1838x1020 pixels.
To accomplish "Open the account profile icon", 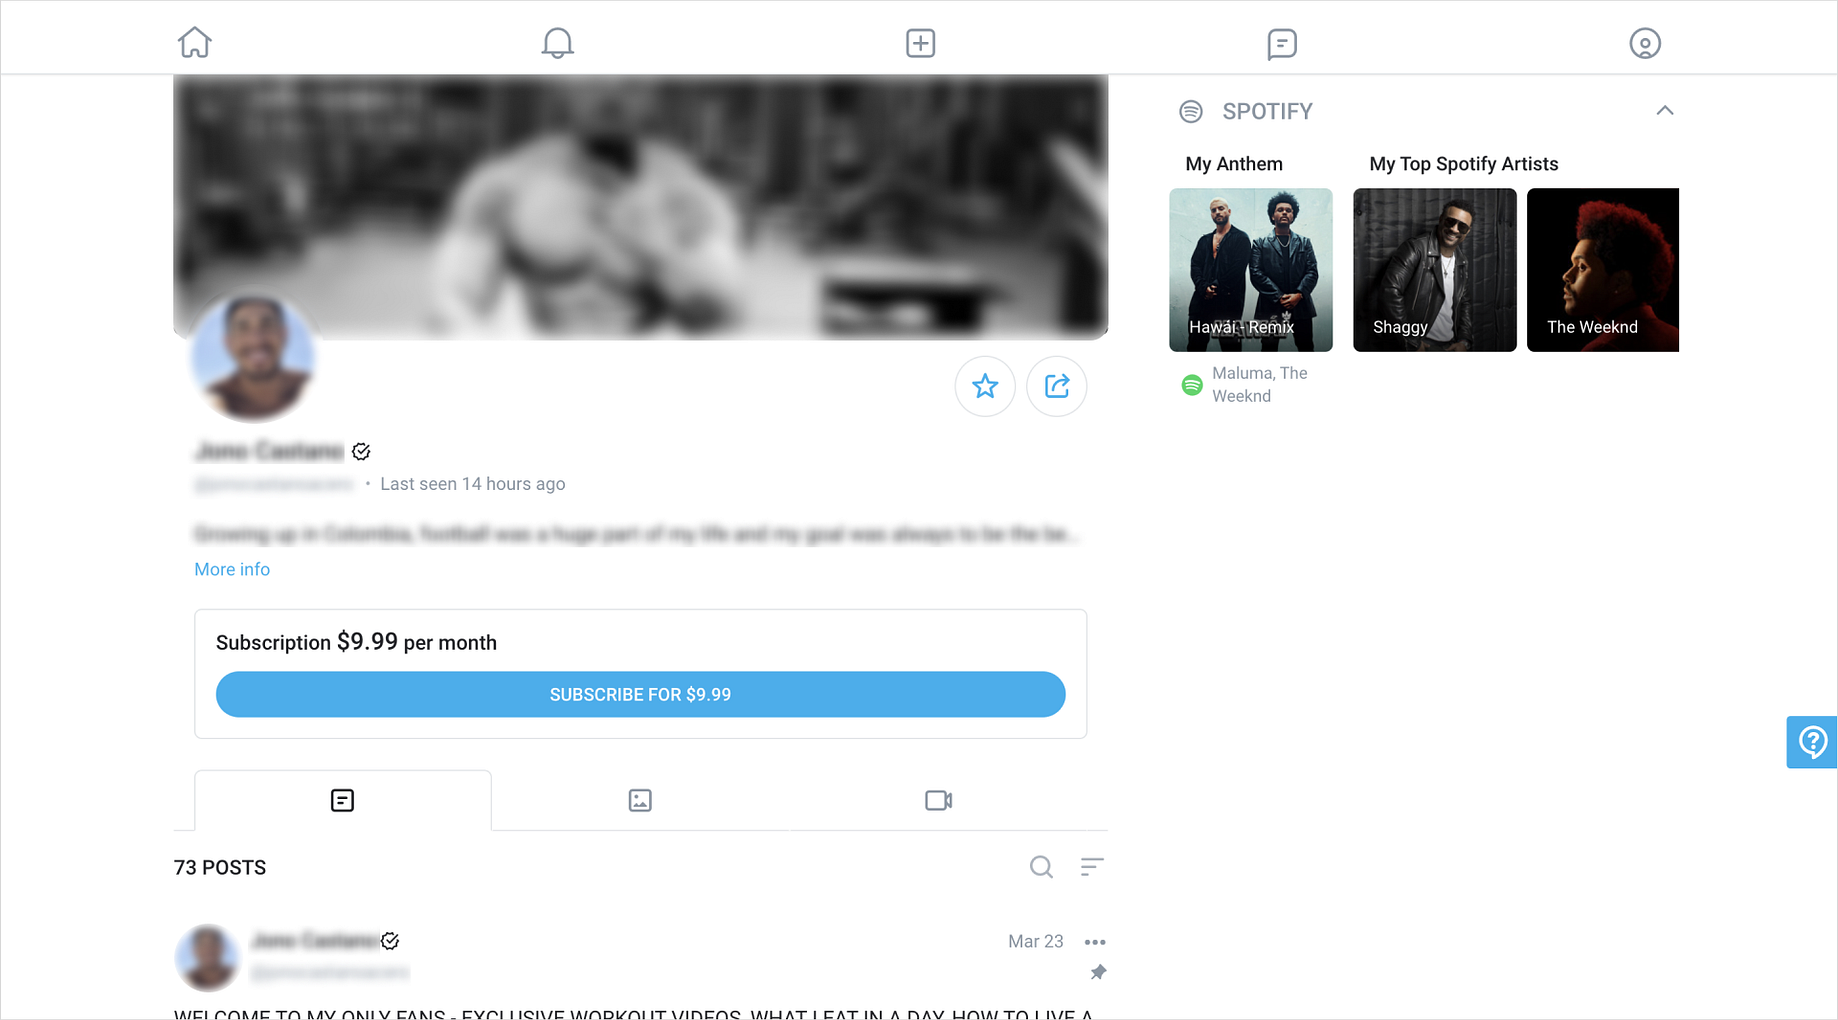I will point(1644,43).
